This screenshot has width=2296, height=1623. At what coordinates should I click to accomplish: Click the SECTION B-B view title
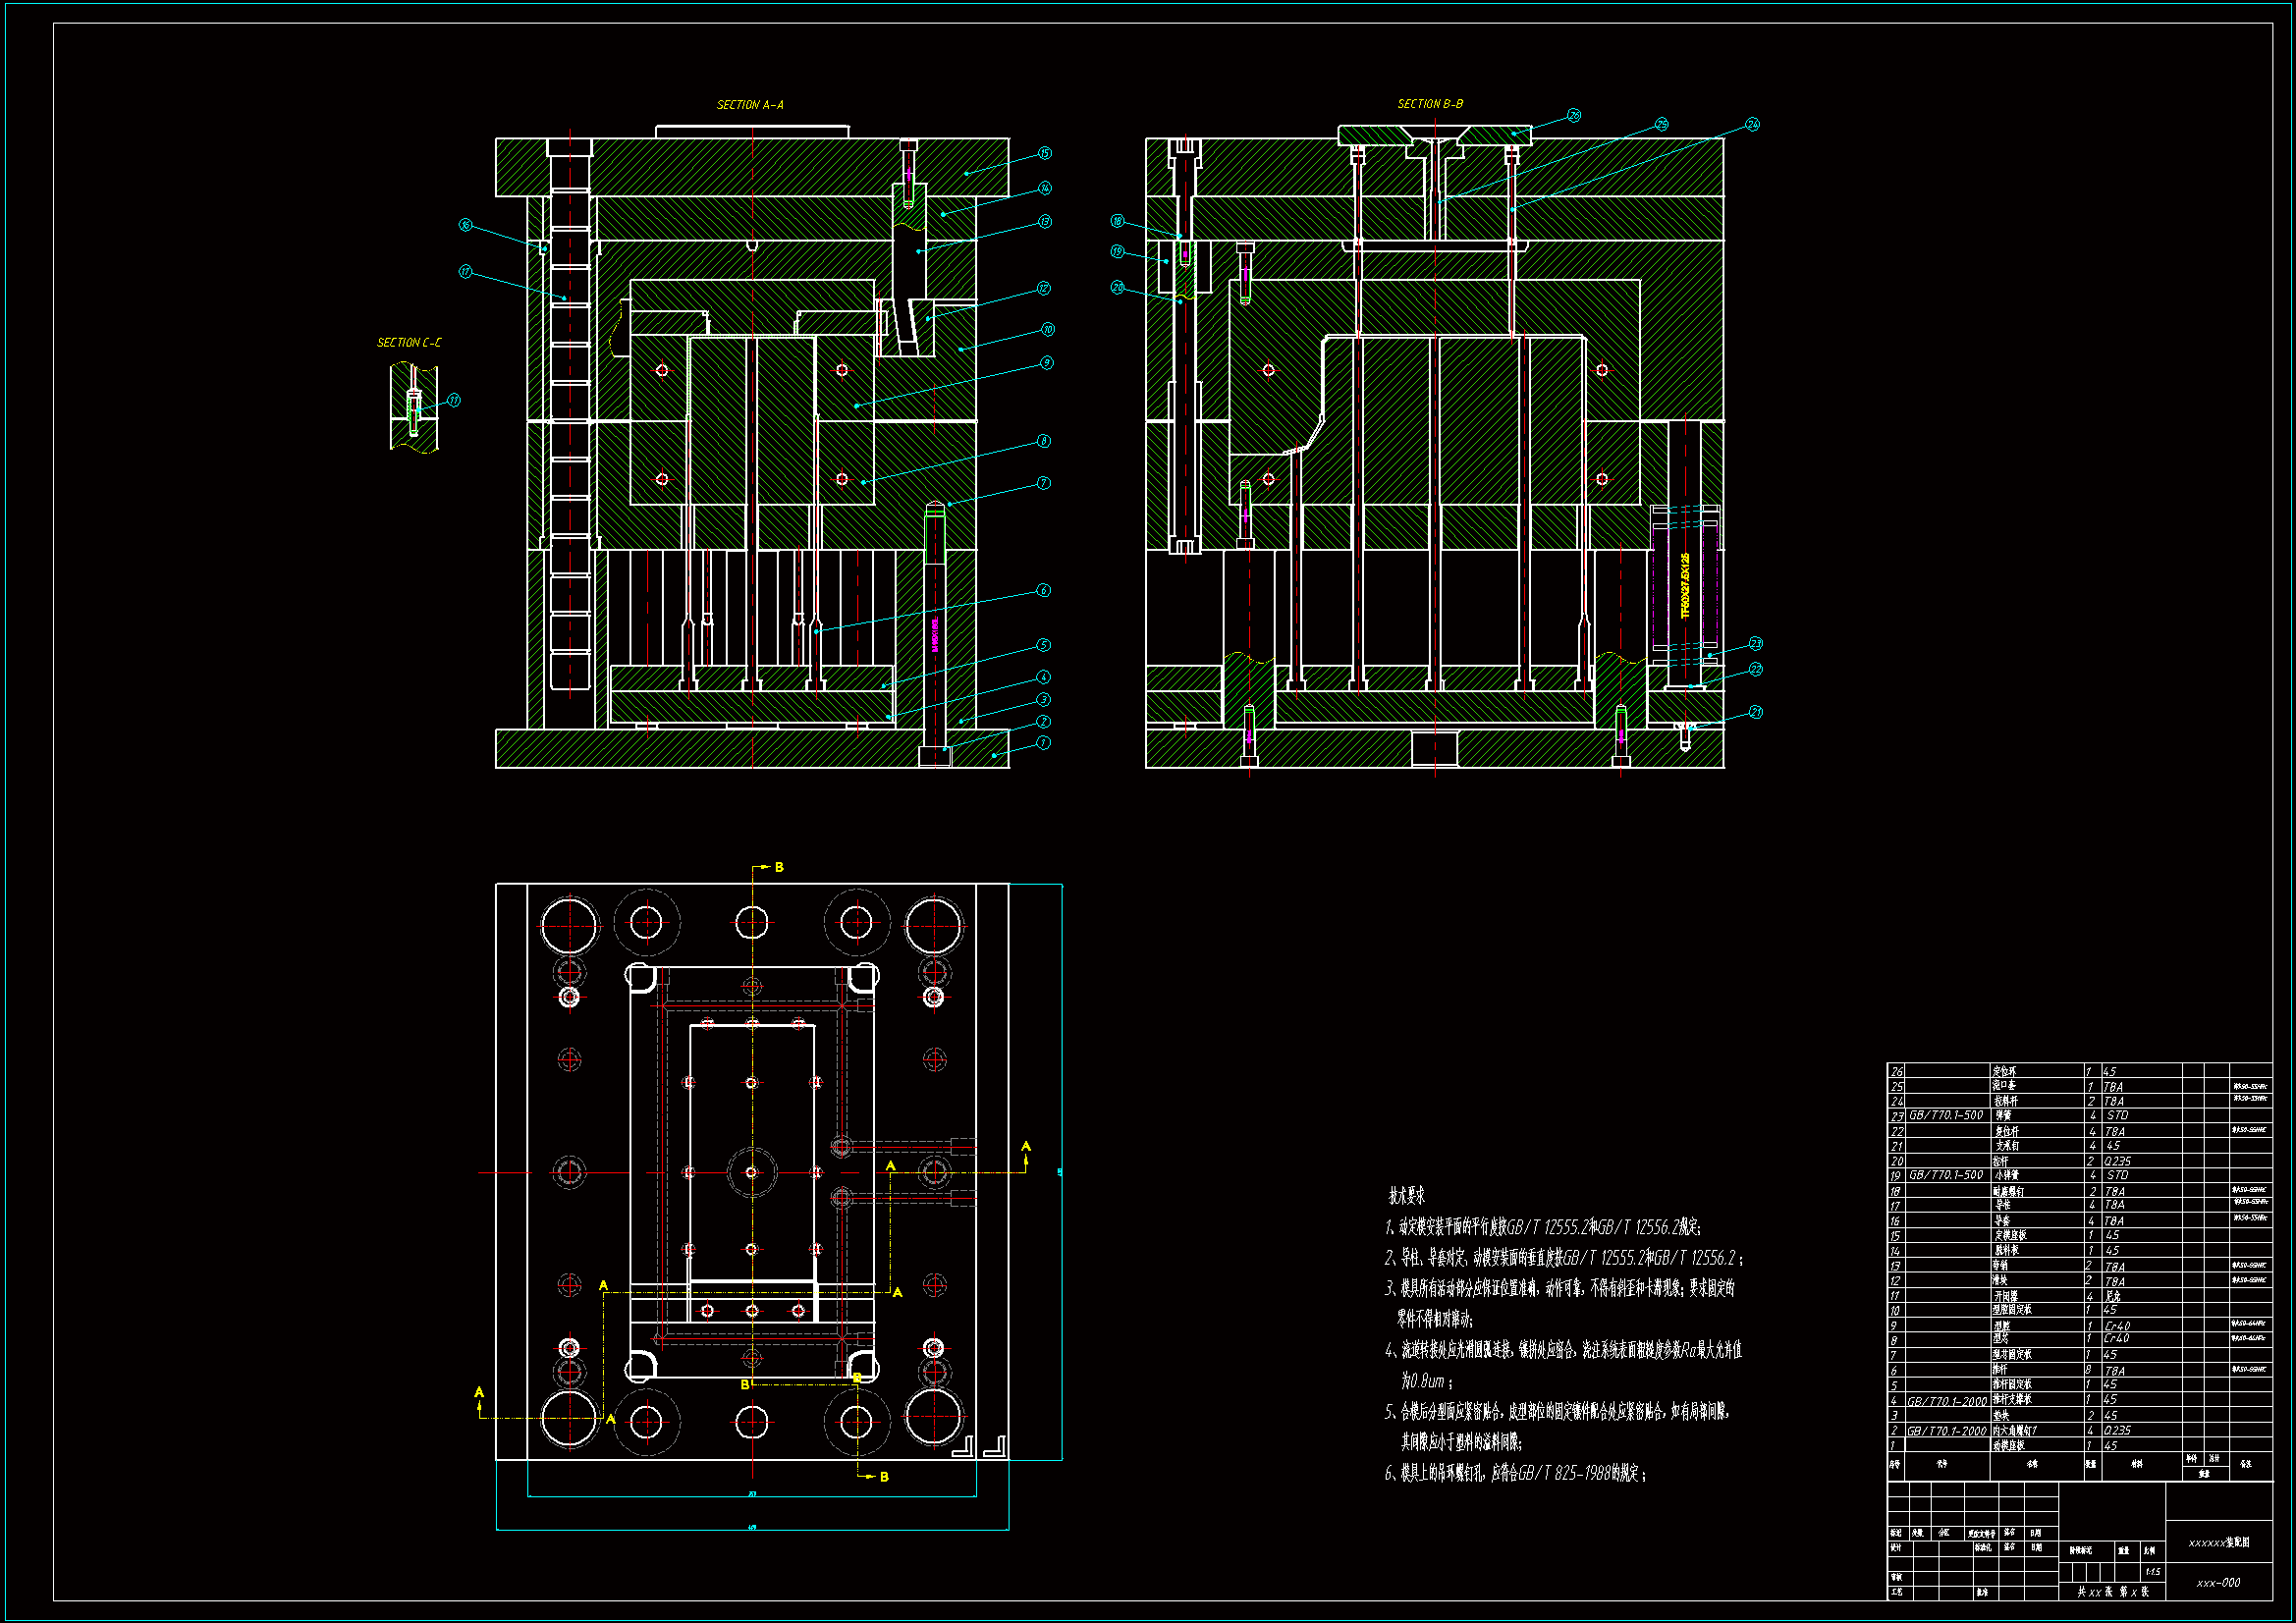[x=1430, y=104]
